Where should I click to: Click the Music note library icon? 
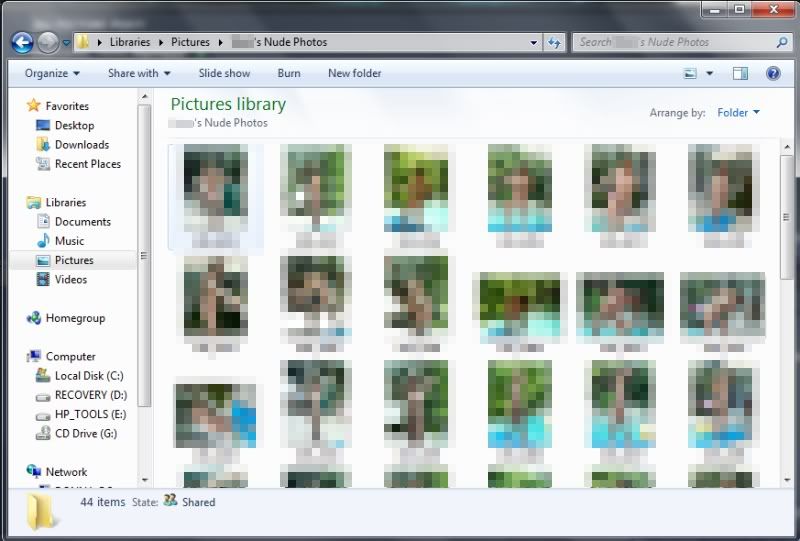pyautogui.click(x=43, y=240)
